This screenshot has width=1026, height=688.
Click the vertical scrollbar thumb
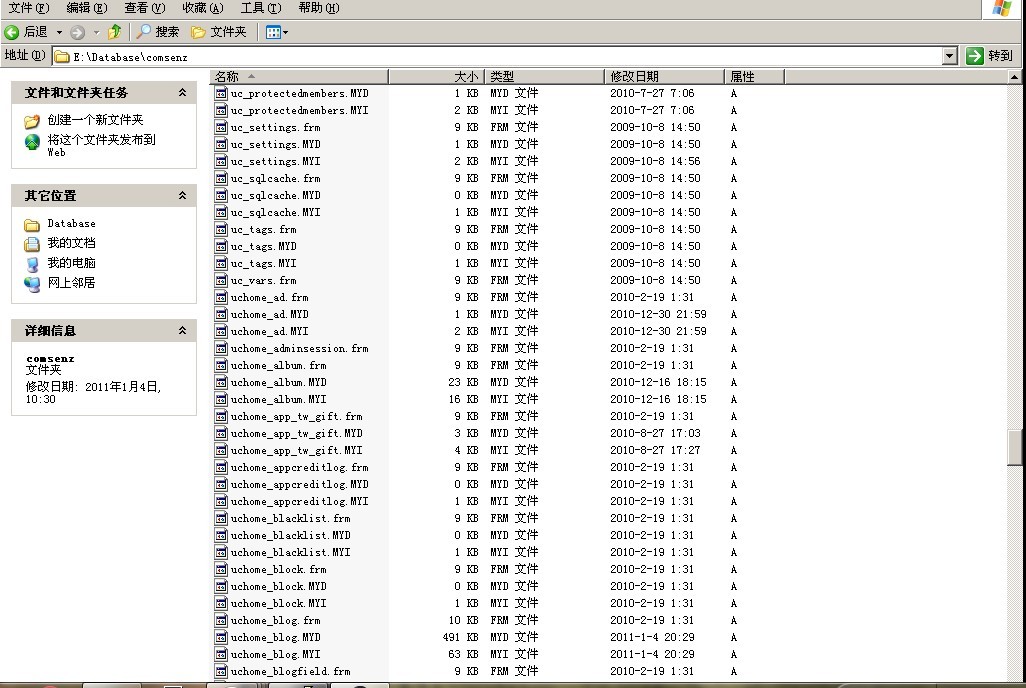(1014, 447)
